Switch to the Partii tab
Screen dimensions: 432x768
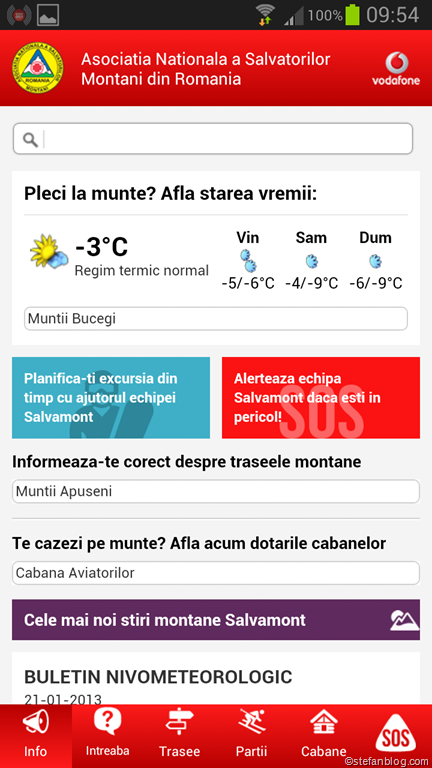pyautogui.click(x=251, y=736)
